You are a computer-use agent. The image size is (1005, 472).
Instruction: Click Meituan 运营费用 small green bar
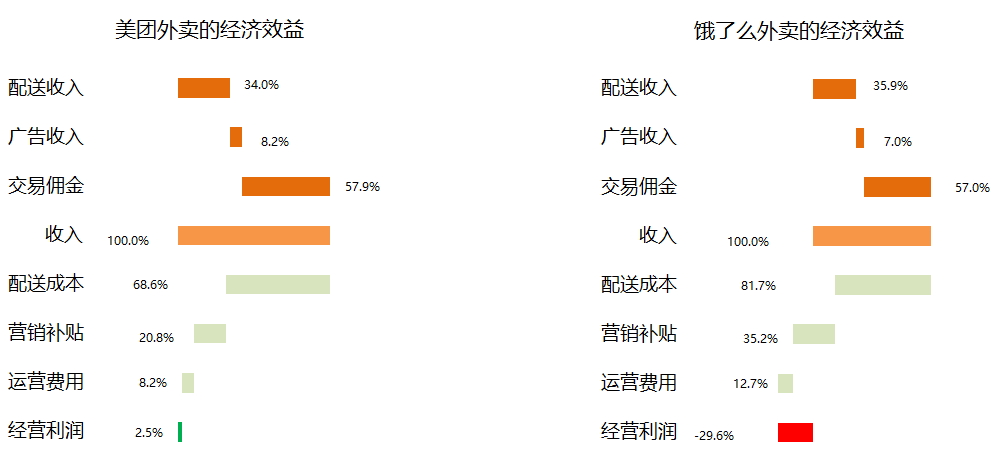tap(188, 383)
